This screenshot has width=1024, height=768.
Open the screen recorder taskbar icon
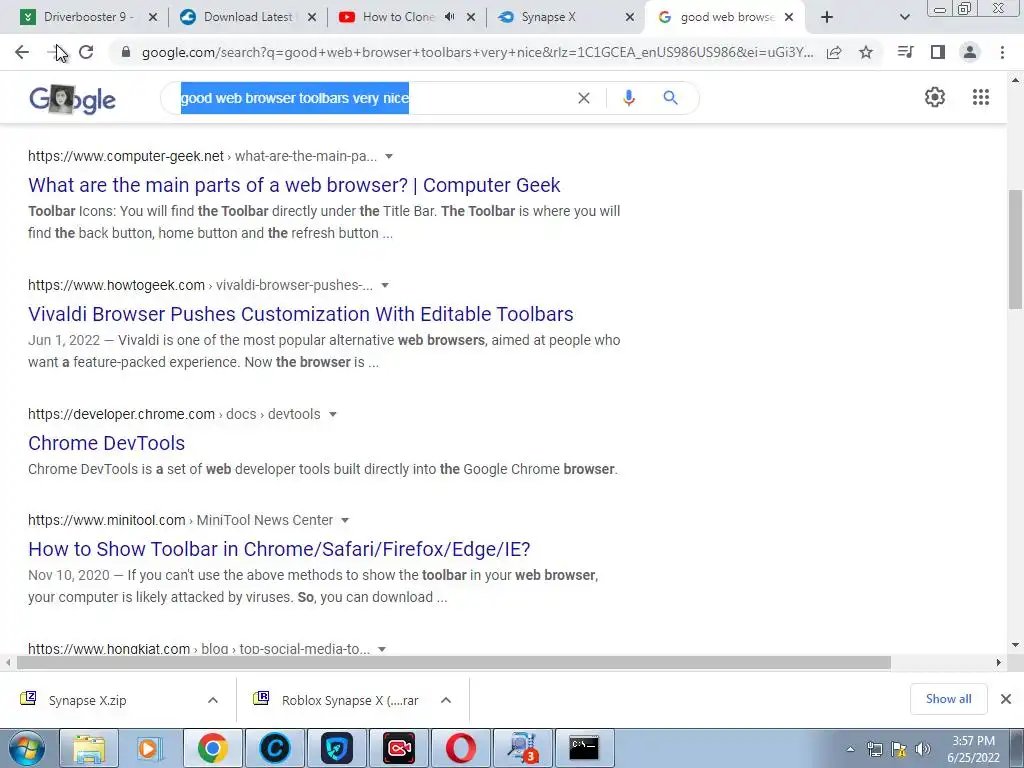click(x=399, y=748)
